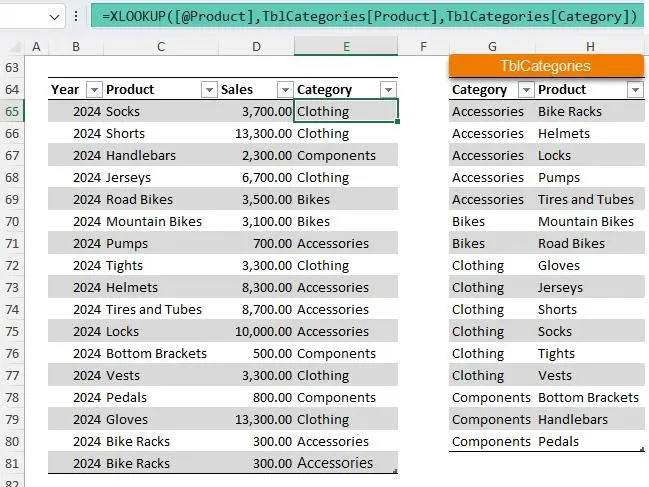Select row 70 header

[12, 221]
